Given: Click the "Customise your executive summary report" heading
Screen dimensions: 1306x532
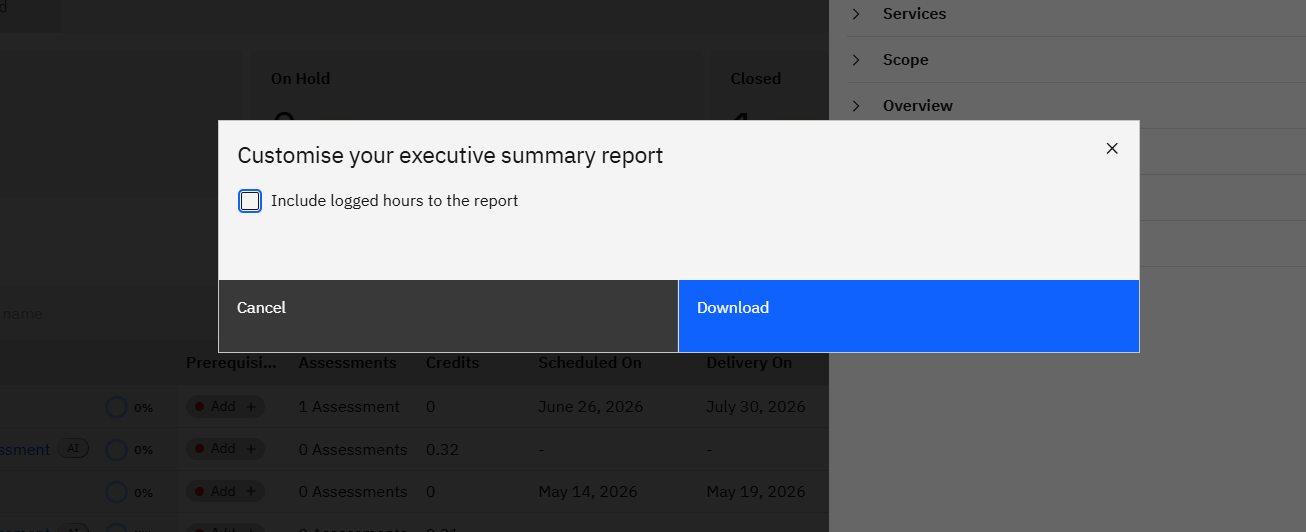Looking at the screenshot, I should (450, 156).
